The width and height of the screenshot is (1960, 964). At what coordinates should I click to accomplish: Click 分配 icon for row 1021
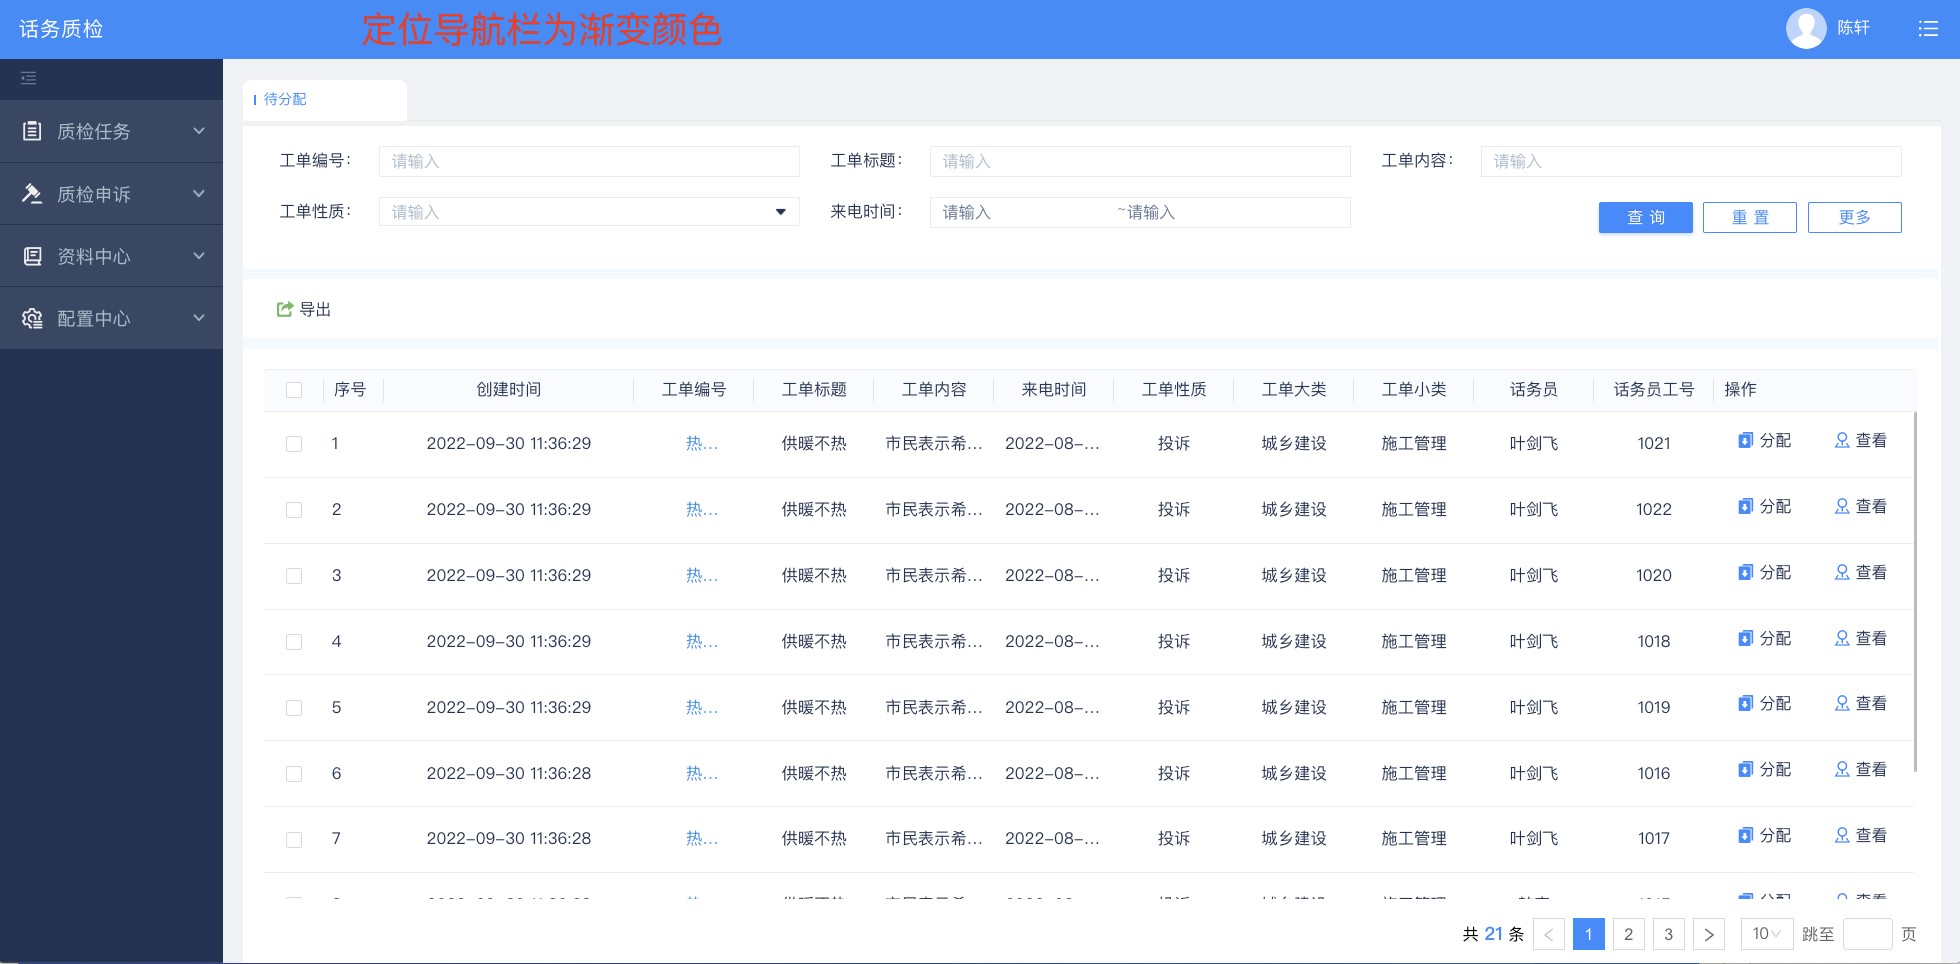coord(1745,440)
